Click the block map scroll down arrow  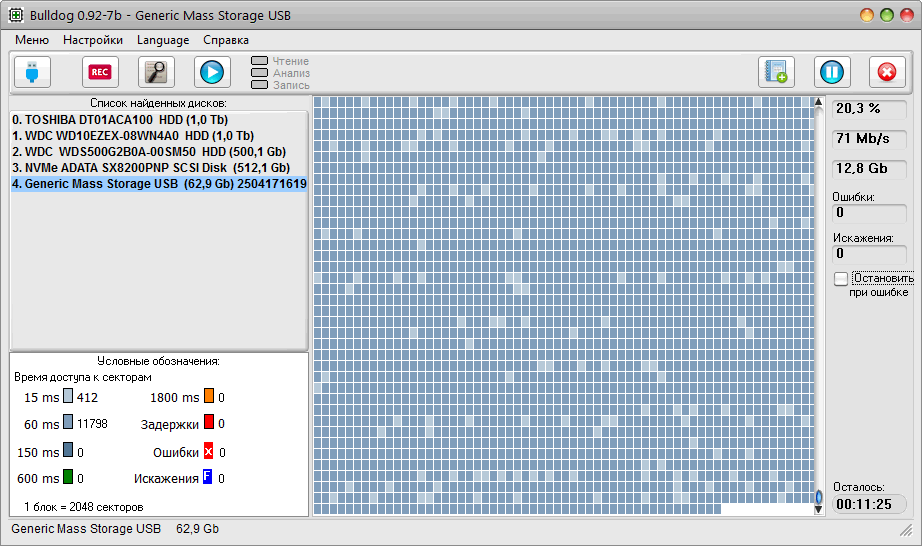tap(818, 510)
